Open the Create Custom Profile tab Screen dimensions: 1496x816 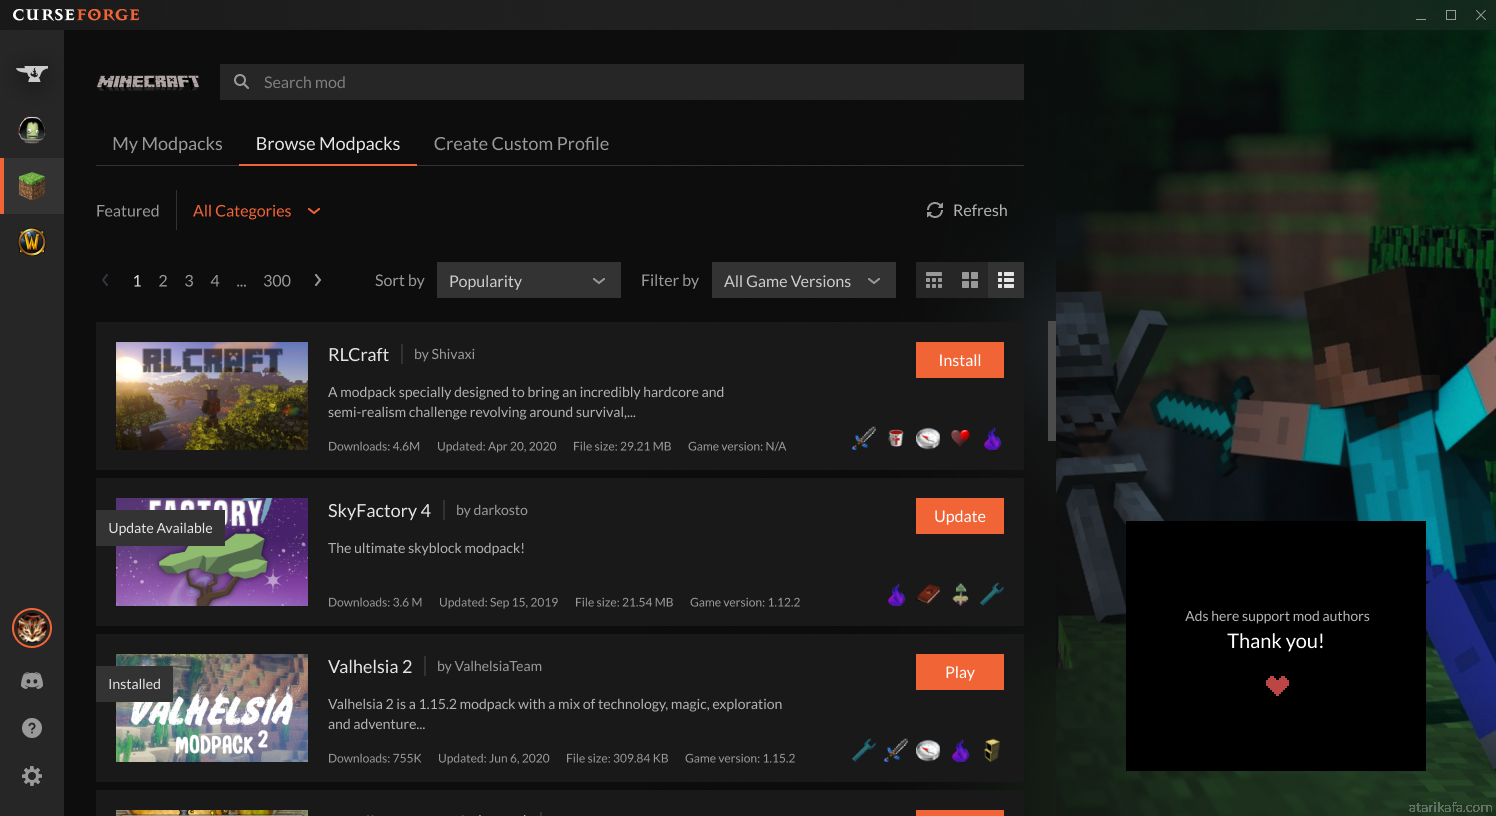click(521, 144)
